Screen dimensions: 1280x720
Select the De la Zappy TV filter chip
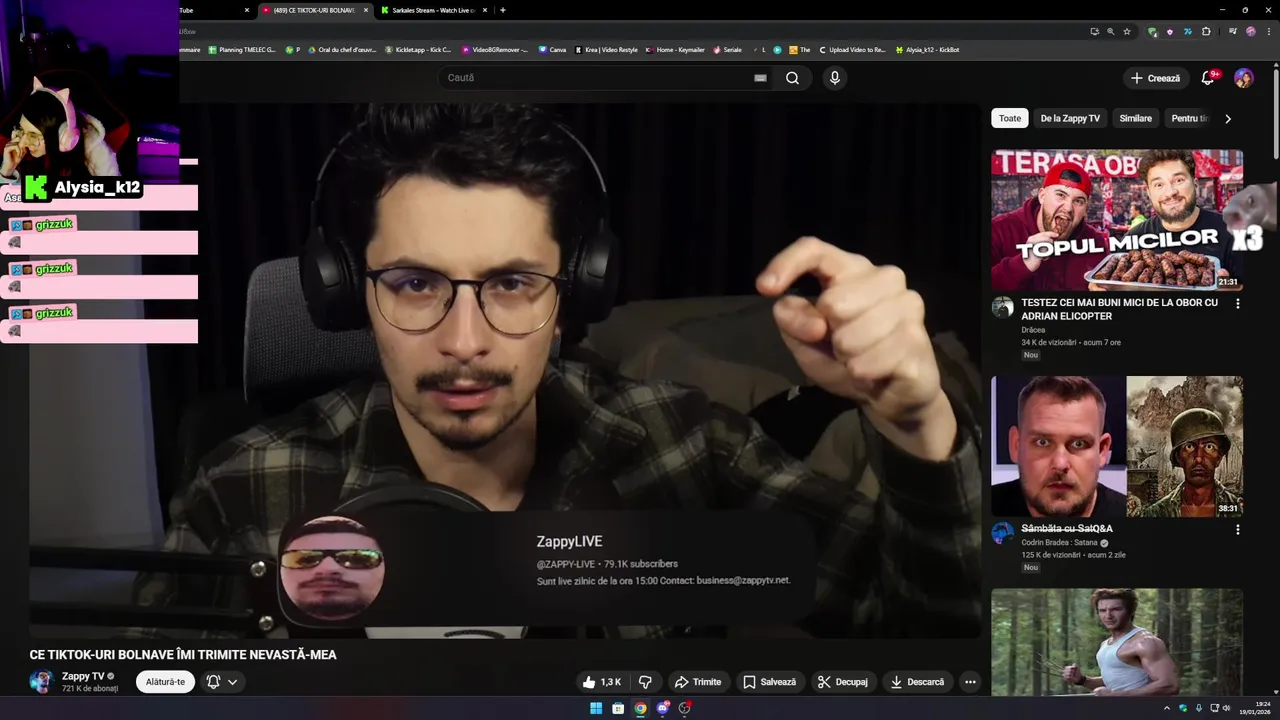tap(1070, 118)
